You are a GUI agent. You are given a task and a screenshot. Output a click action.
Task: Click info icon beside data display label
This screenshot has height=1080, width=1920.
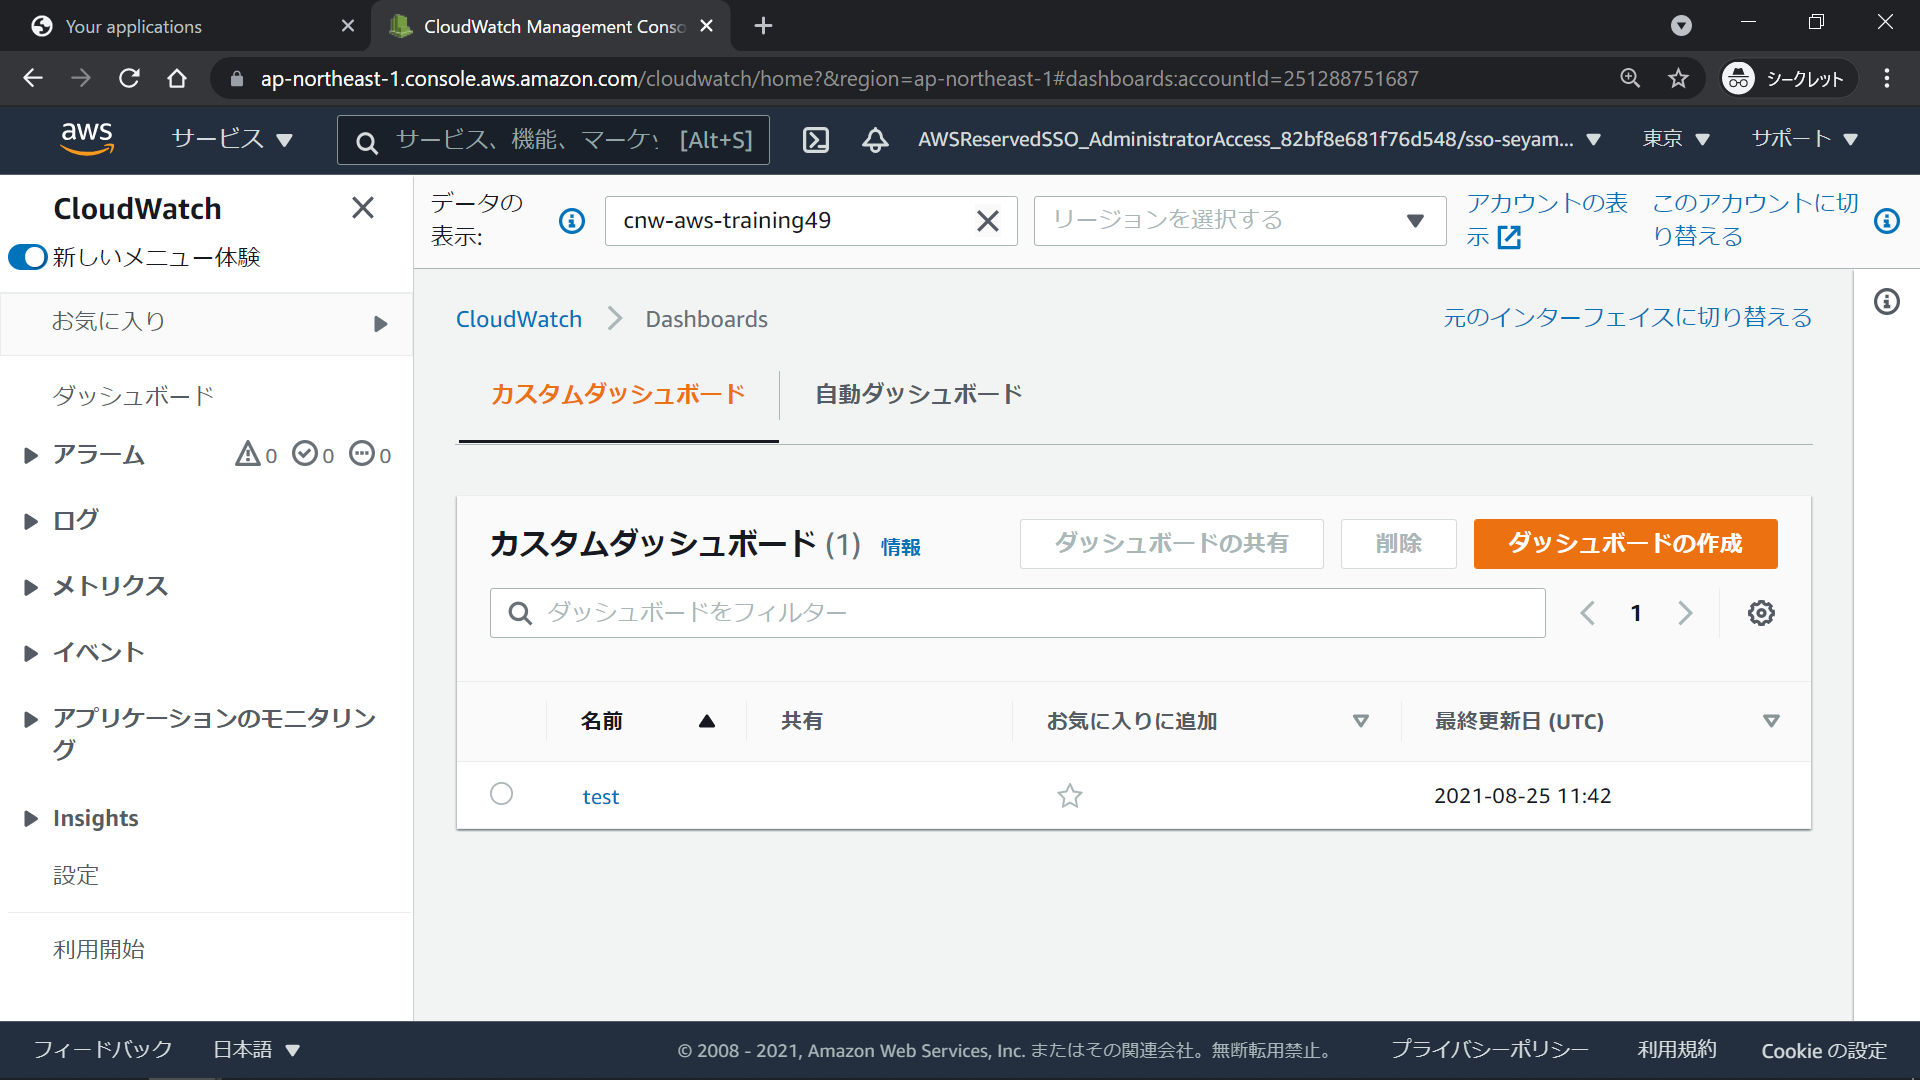(x=572, y=221)
